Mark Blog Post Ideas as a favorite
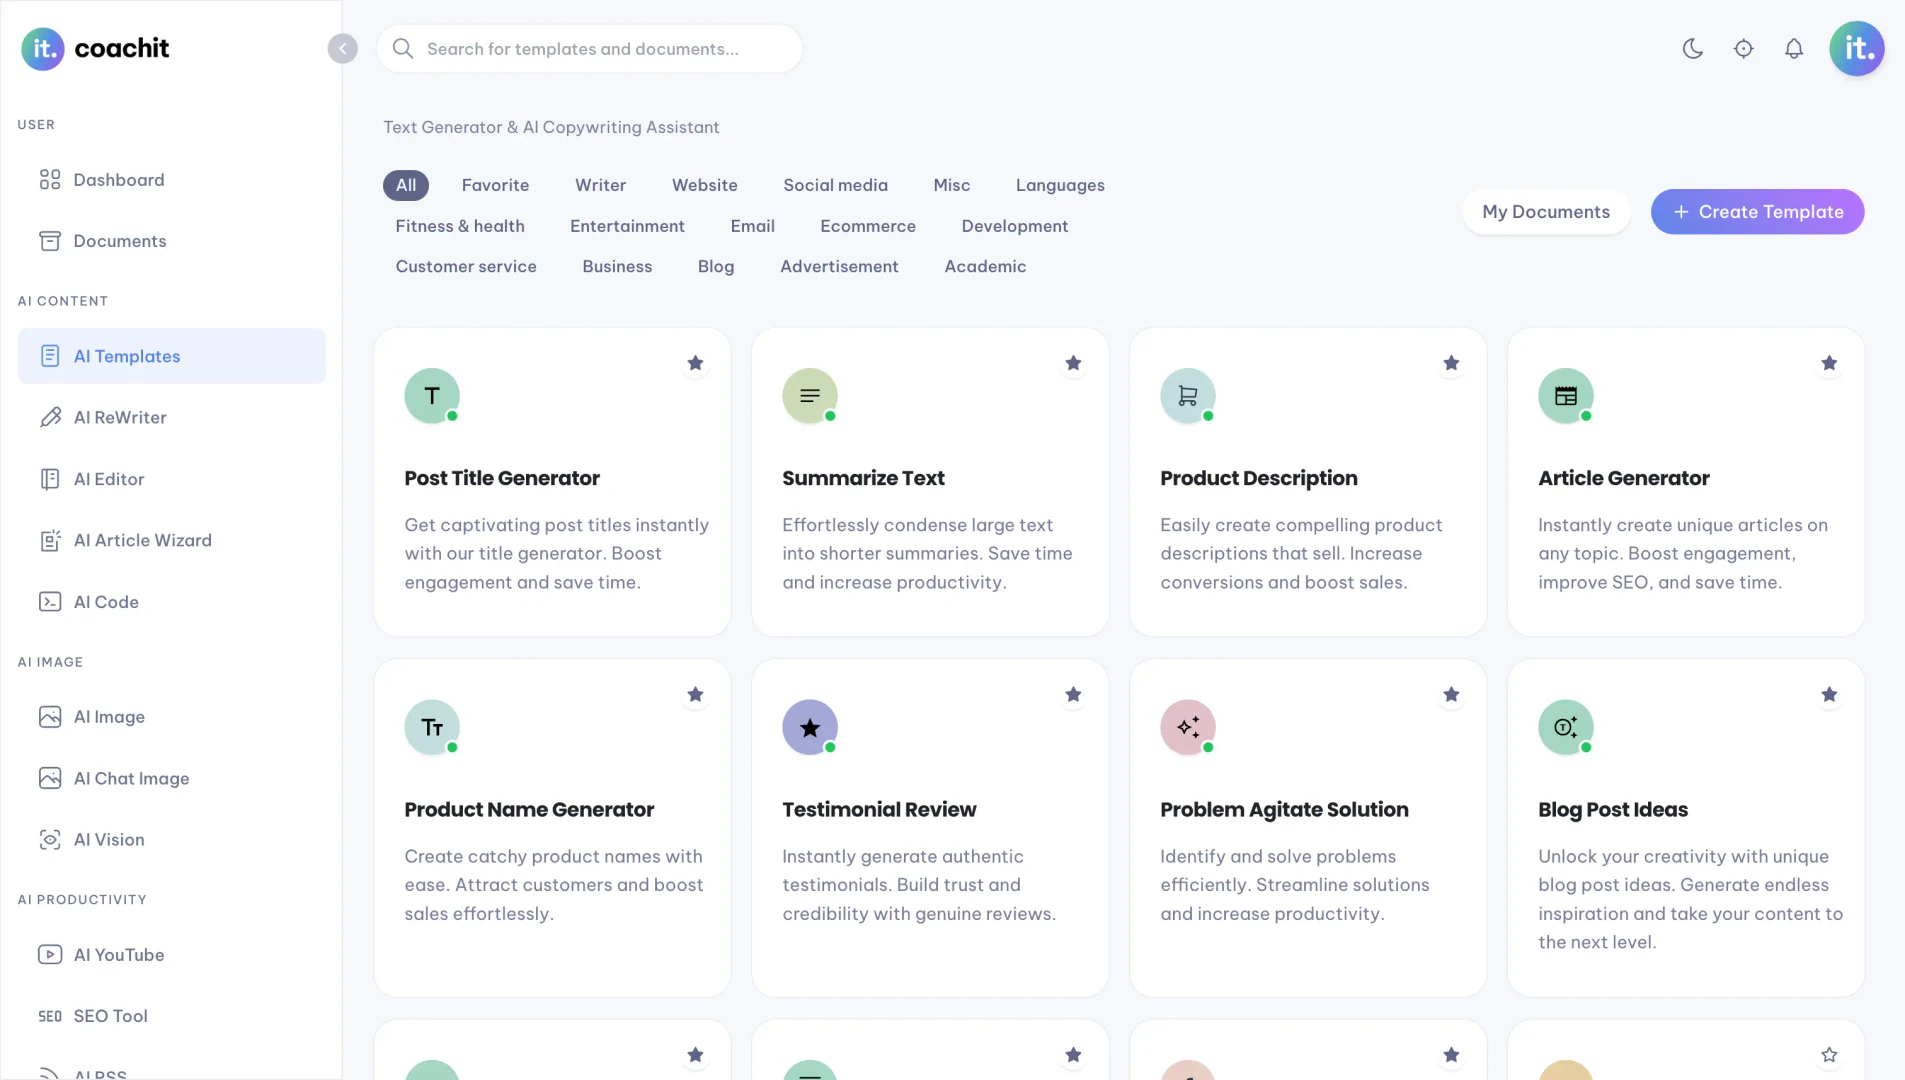 click(x=1830, y=694)
